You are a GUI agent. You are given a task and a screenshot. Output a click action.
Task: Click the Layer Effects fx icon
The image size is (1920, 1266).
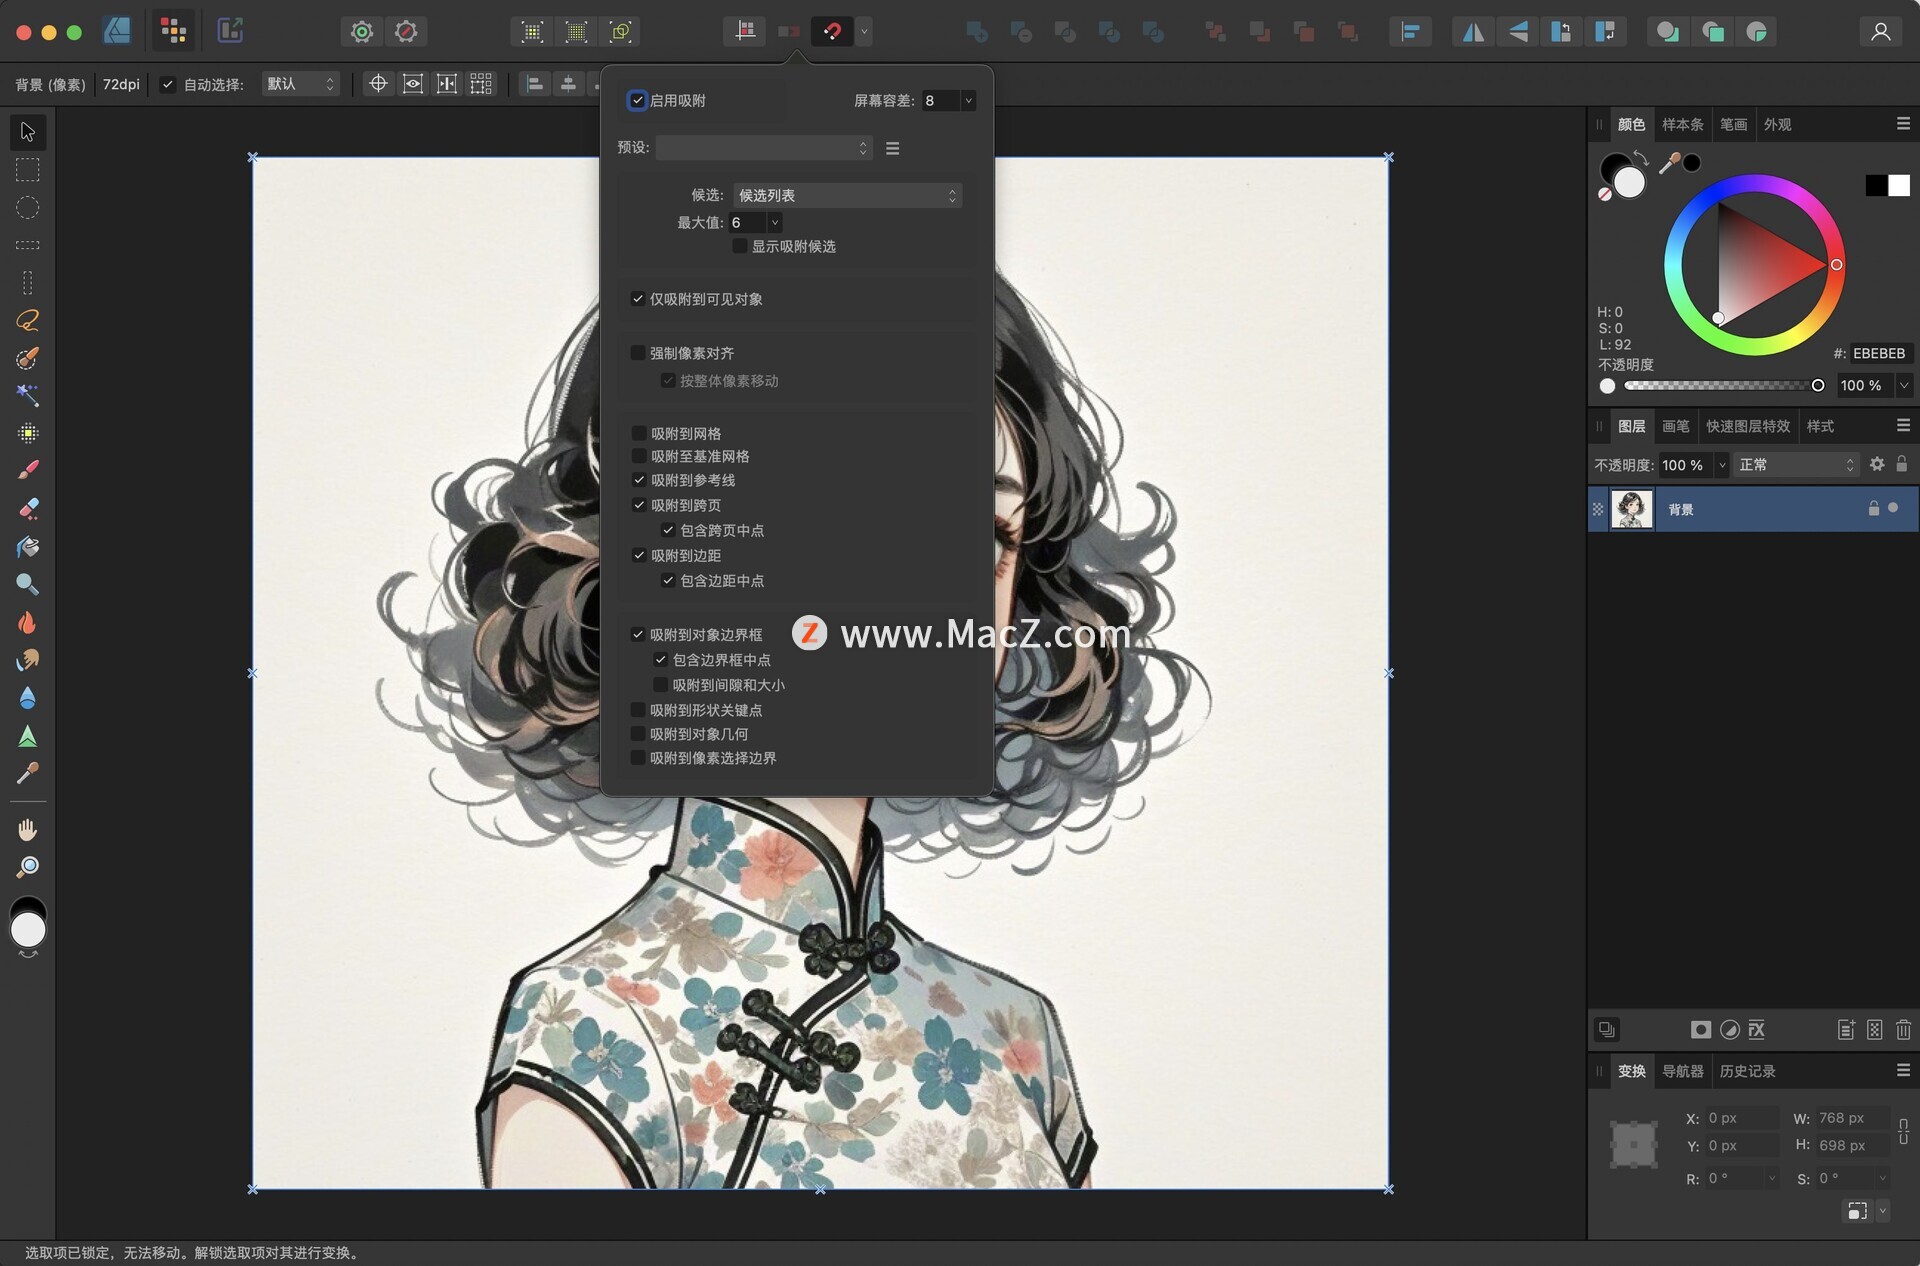(x=1757, y=1029)
